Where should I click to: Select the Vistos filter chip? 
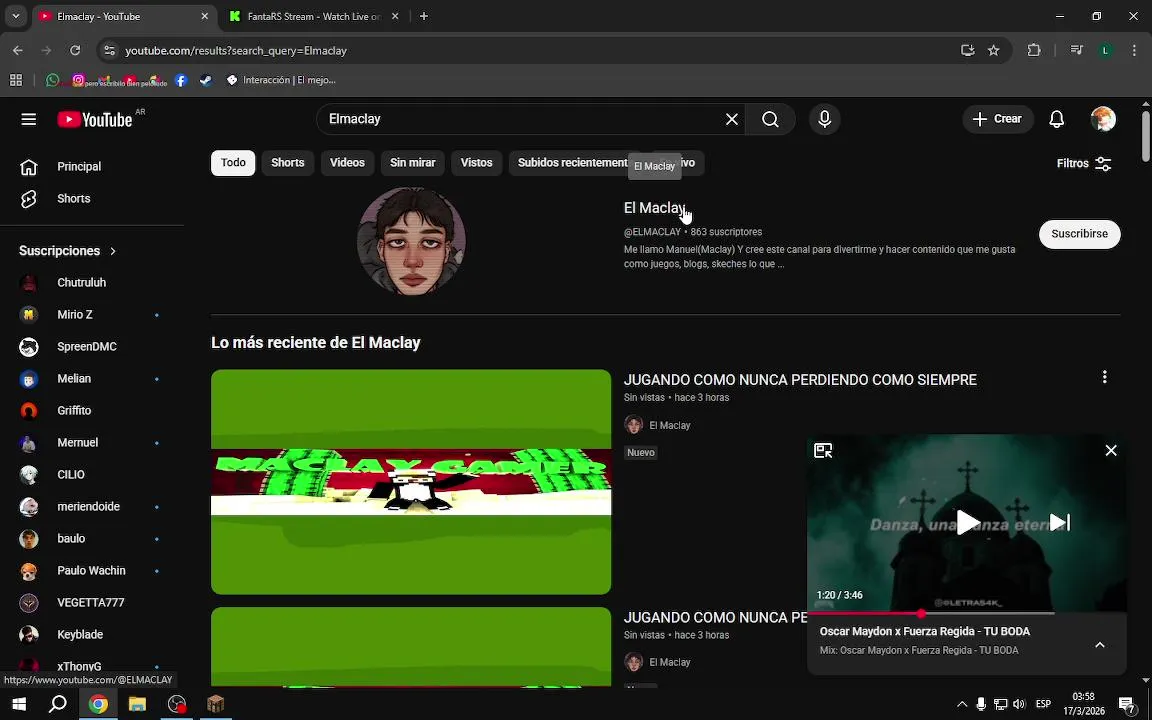[476, 163]
